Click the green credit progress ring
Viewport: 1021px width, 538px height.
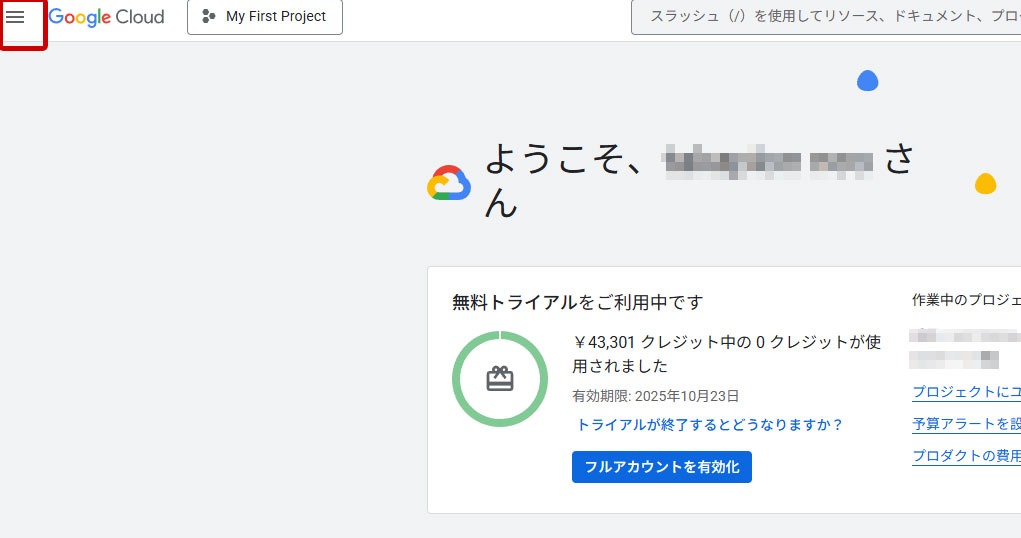click(500, 379)
